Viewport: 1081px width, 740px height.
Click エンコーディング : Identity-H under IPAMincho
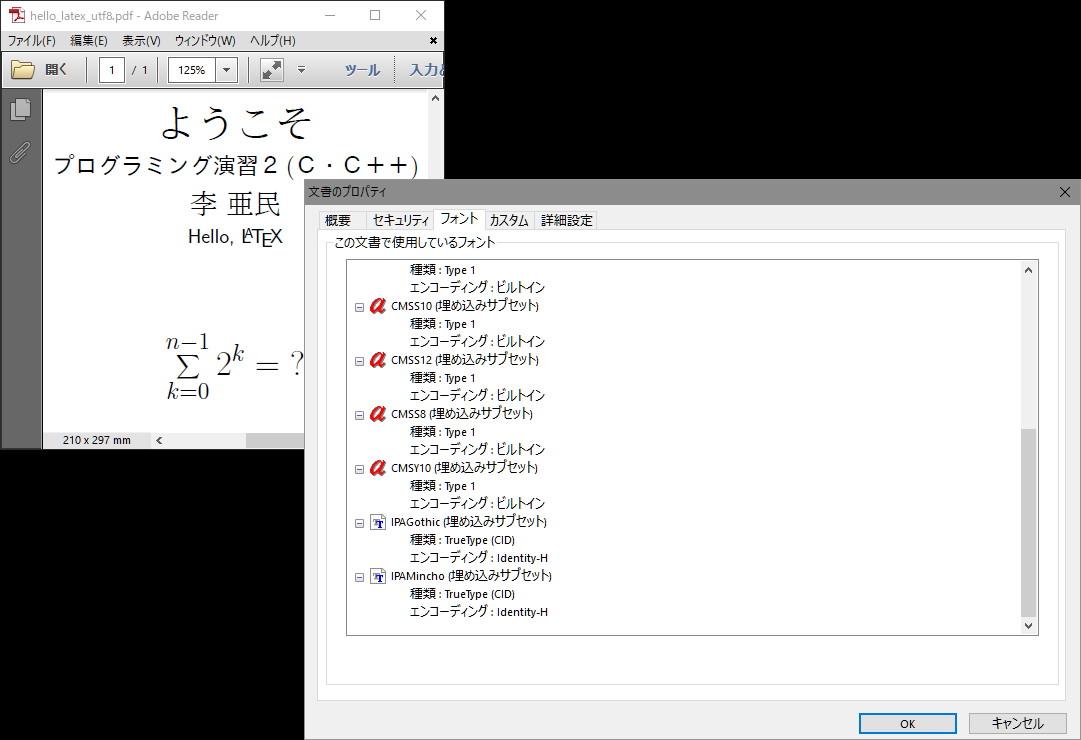pos(478,612)
